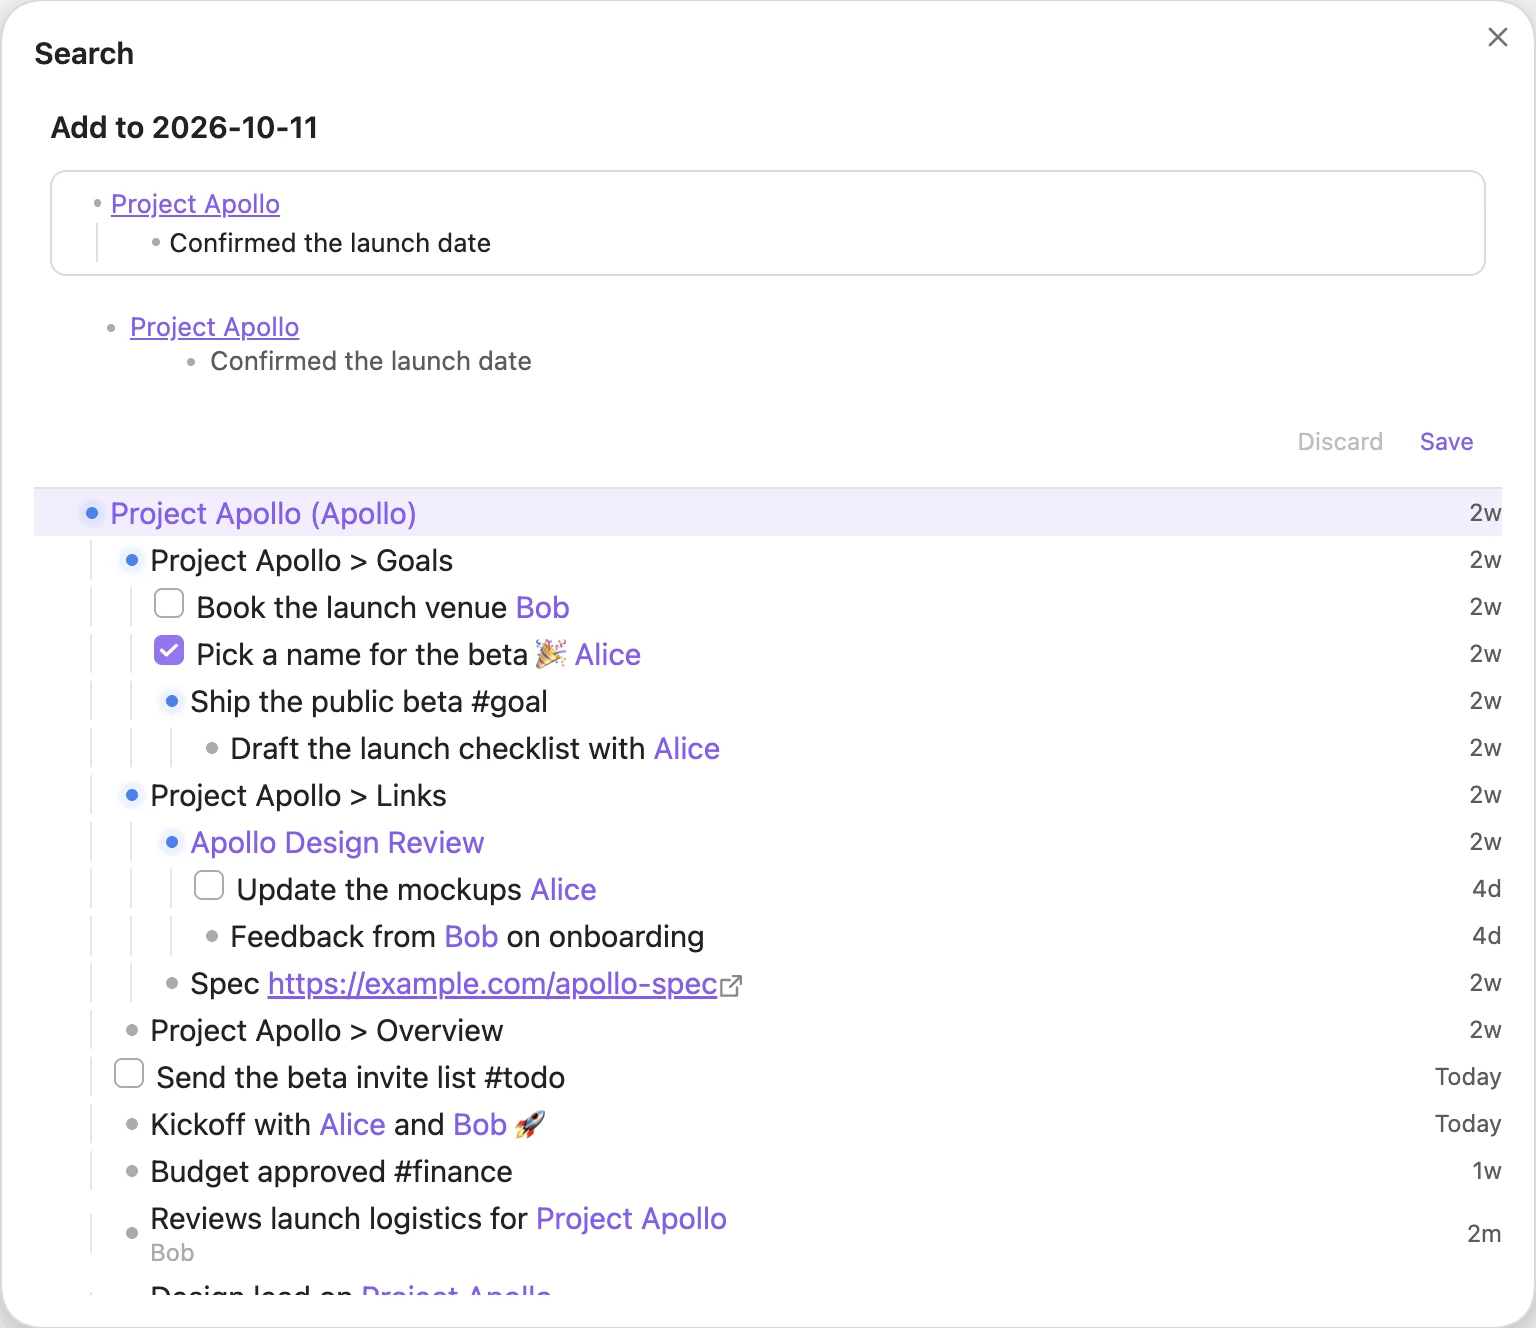This screenshot has width=1536, height=1328.
Task: Close the Search dialog with the X
Action: (1497, 37)
